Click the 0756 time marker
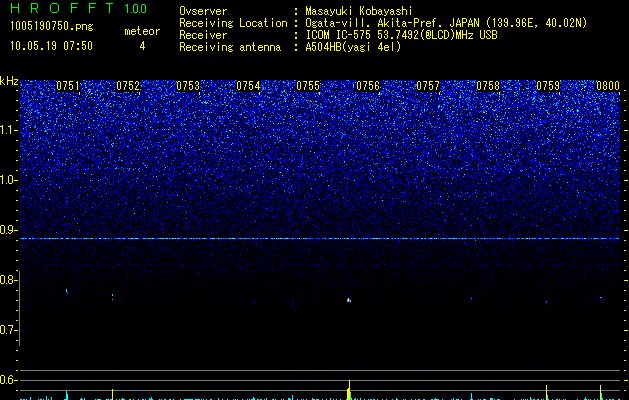 click(368, 86)
